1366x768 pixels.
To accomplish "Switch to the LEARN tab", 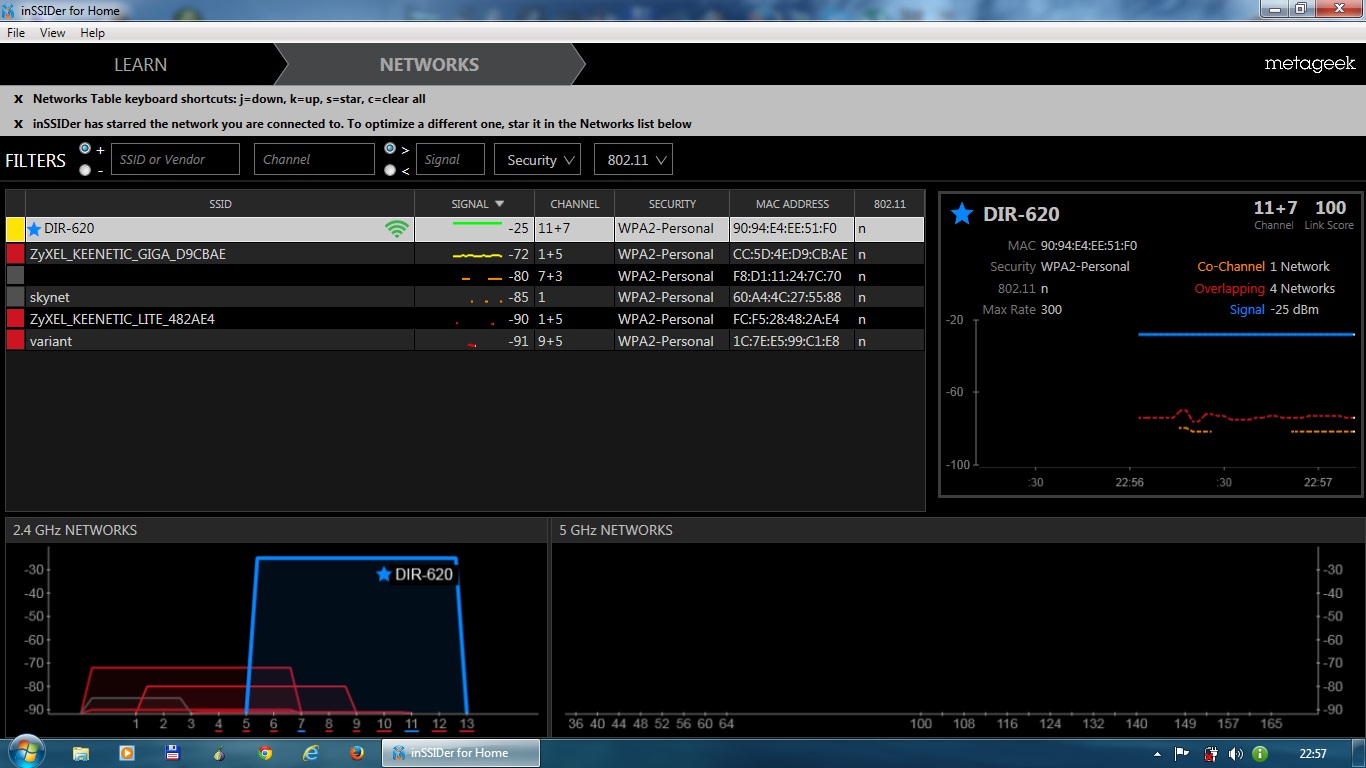I will coord(140,64).
